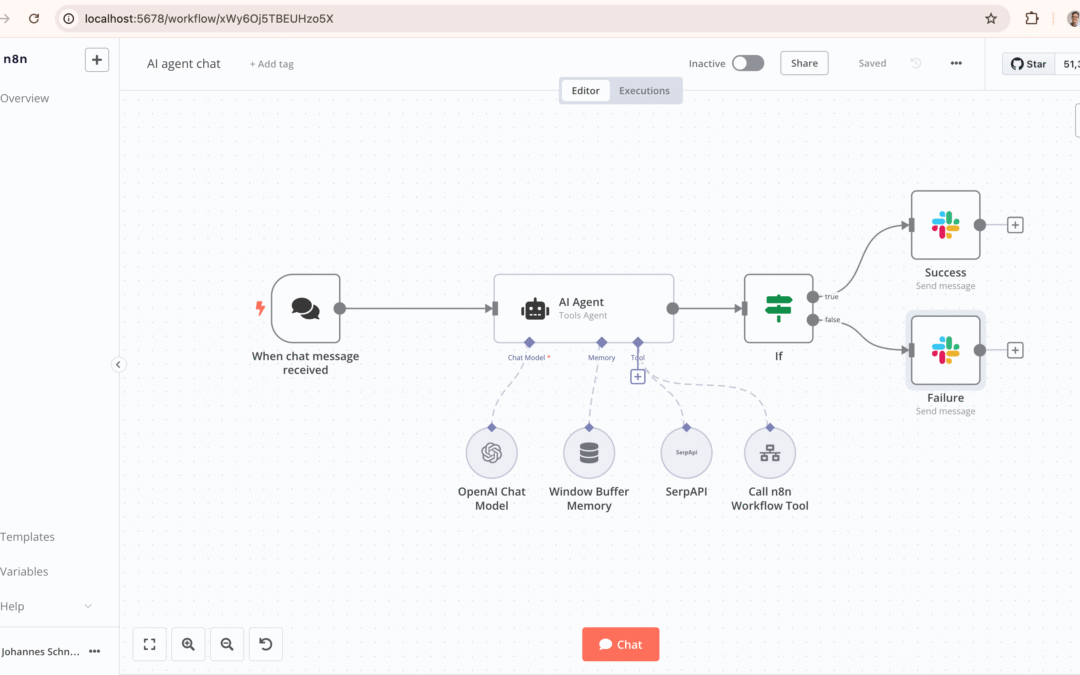Click the If node's true output connector

pos(813,297)
